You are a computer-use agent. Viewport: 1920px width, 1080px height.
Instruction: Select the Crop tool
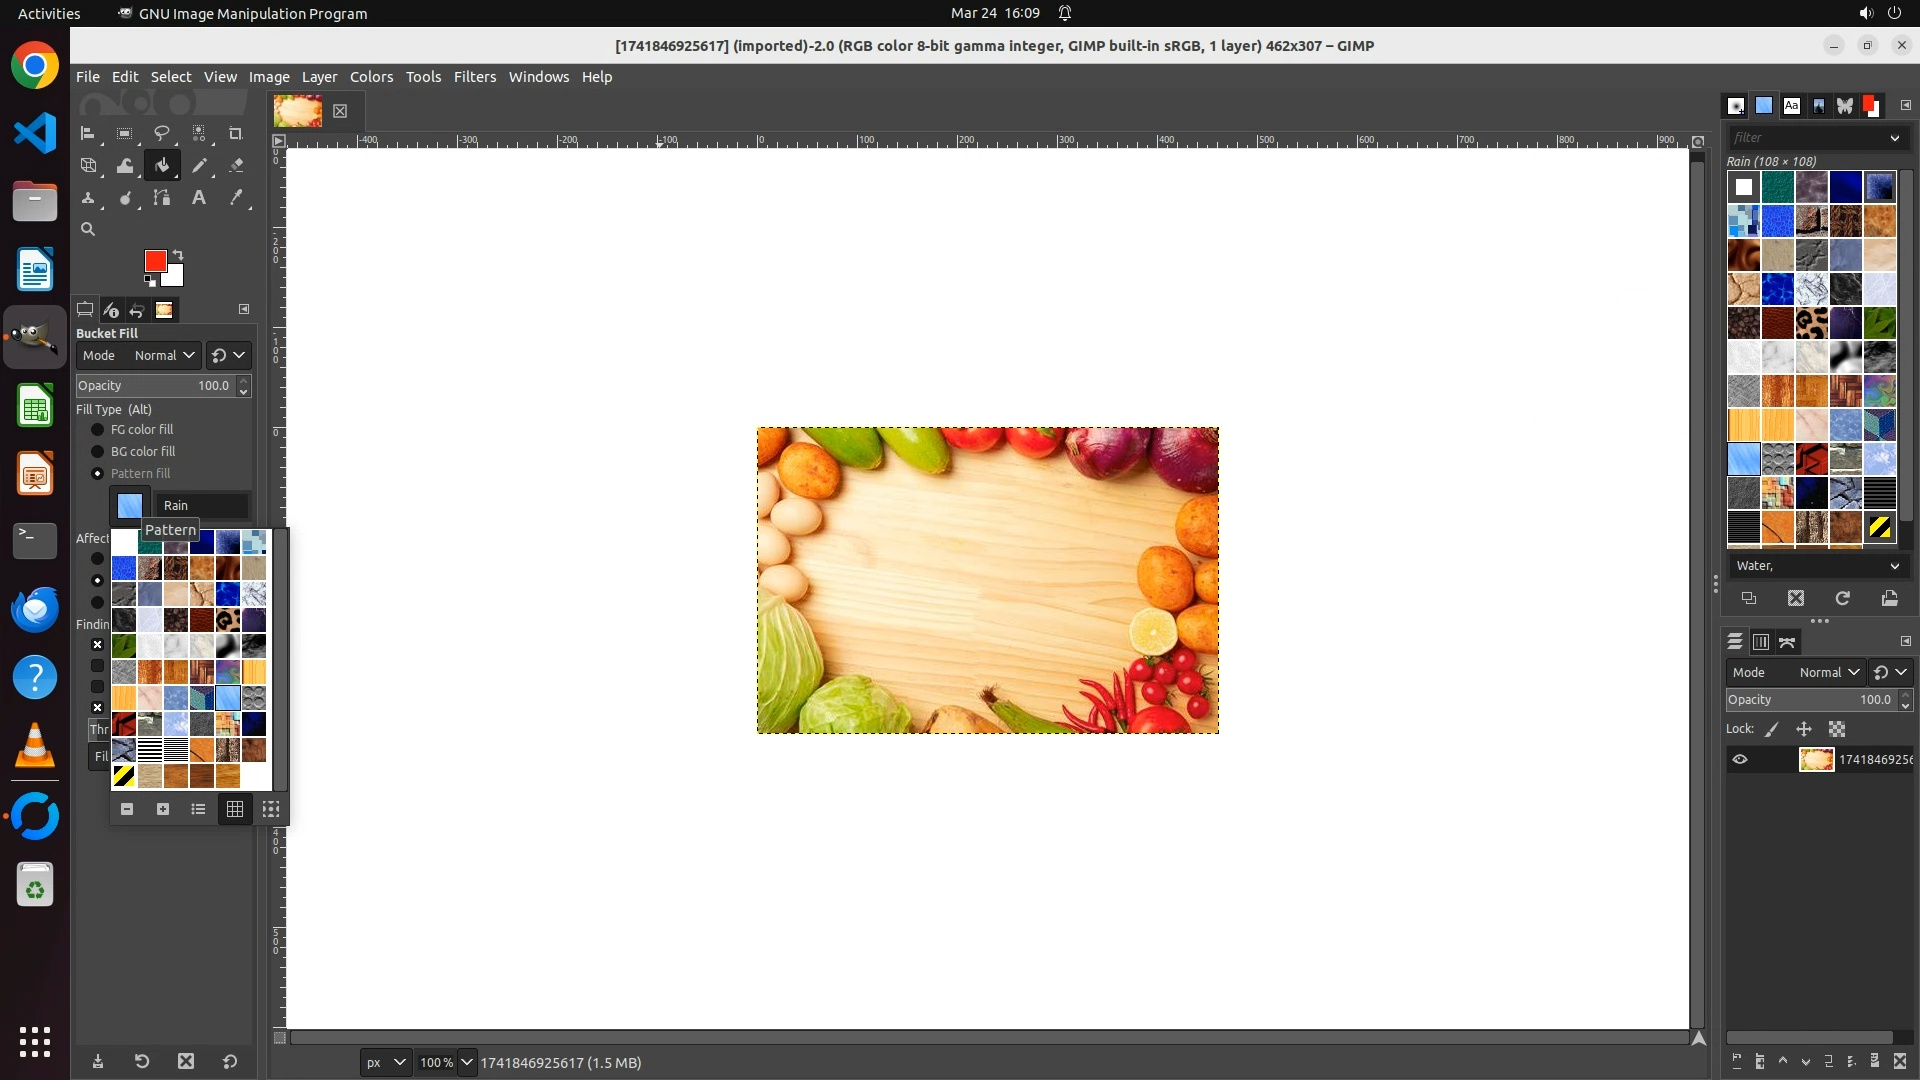[236, 133]
